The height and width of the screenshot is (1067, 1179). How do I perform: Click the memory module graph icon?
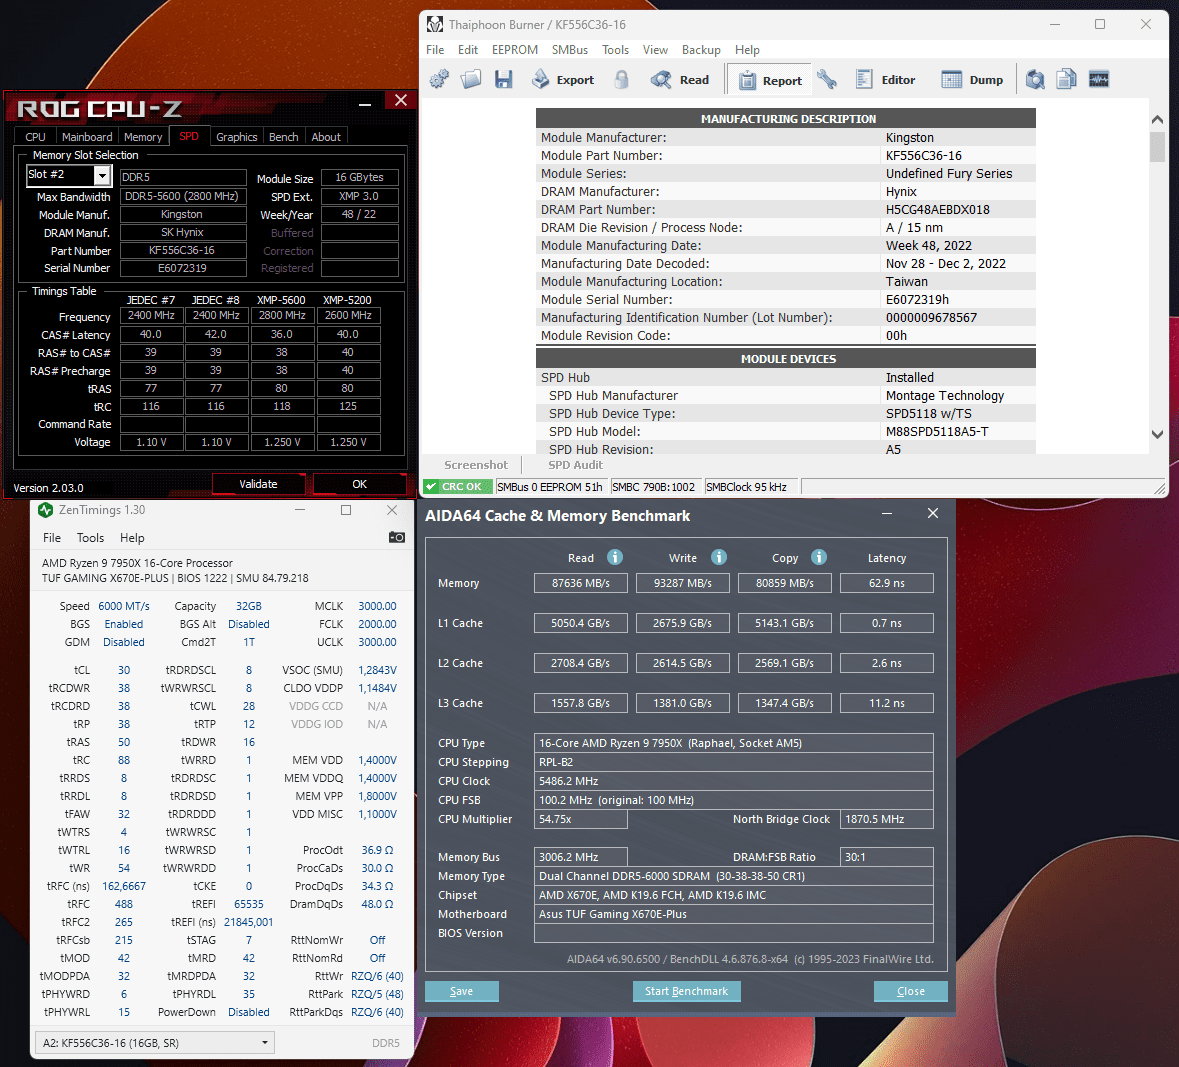(x=1099, y=79)
